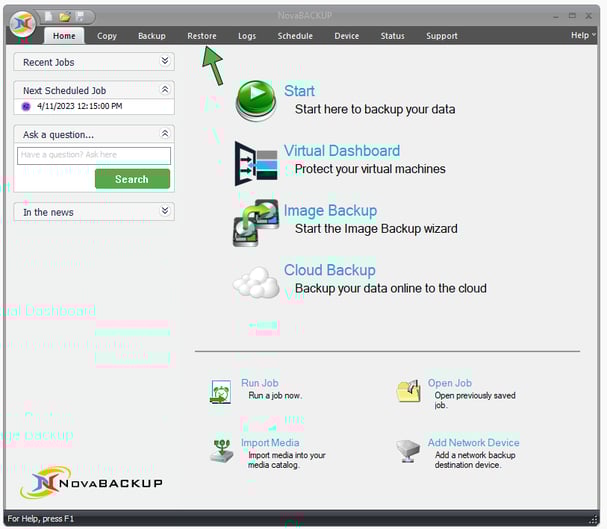Click the Image Backup drives icon
Screen dimensions: 607x529
[x=256, y=223]
